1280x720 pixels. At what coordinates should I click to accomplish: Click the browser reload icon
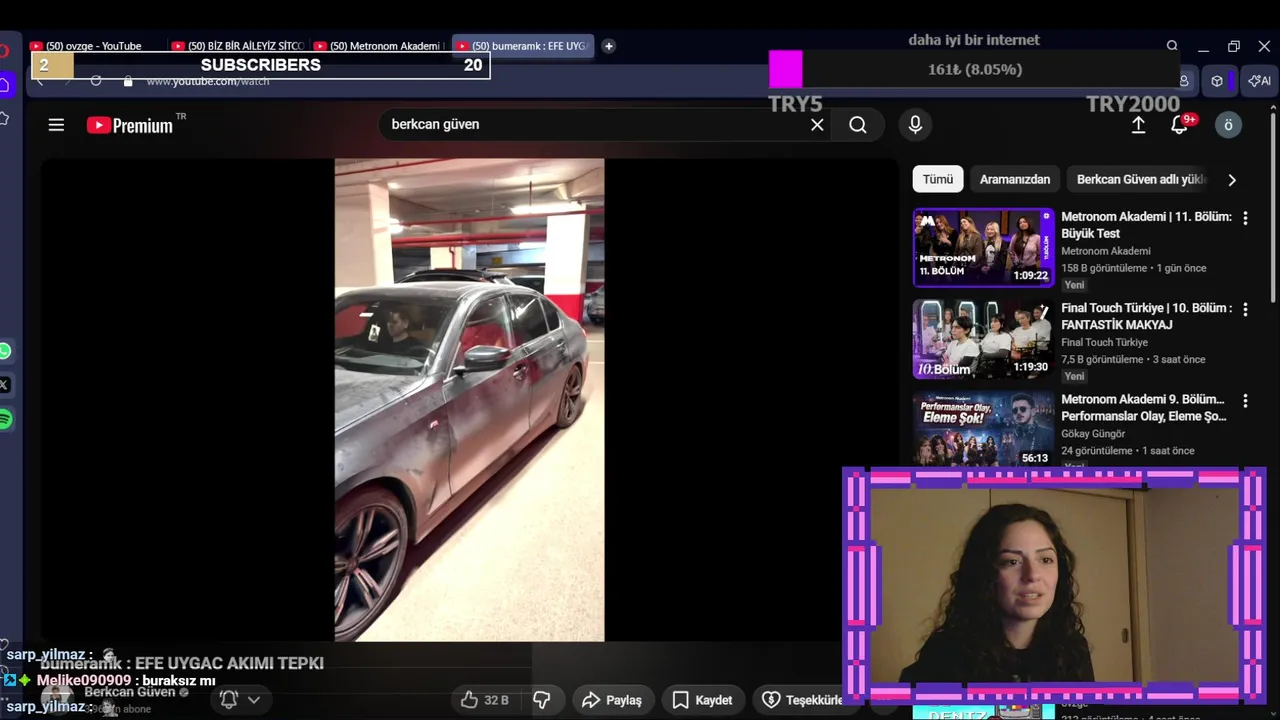pyautogui.click(x=96, y=81)
